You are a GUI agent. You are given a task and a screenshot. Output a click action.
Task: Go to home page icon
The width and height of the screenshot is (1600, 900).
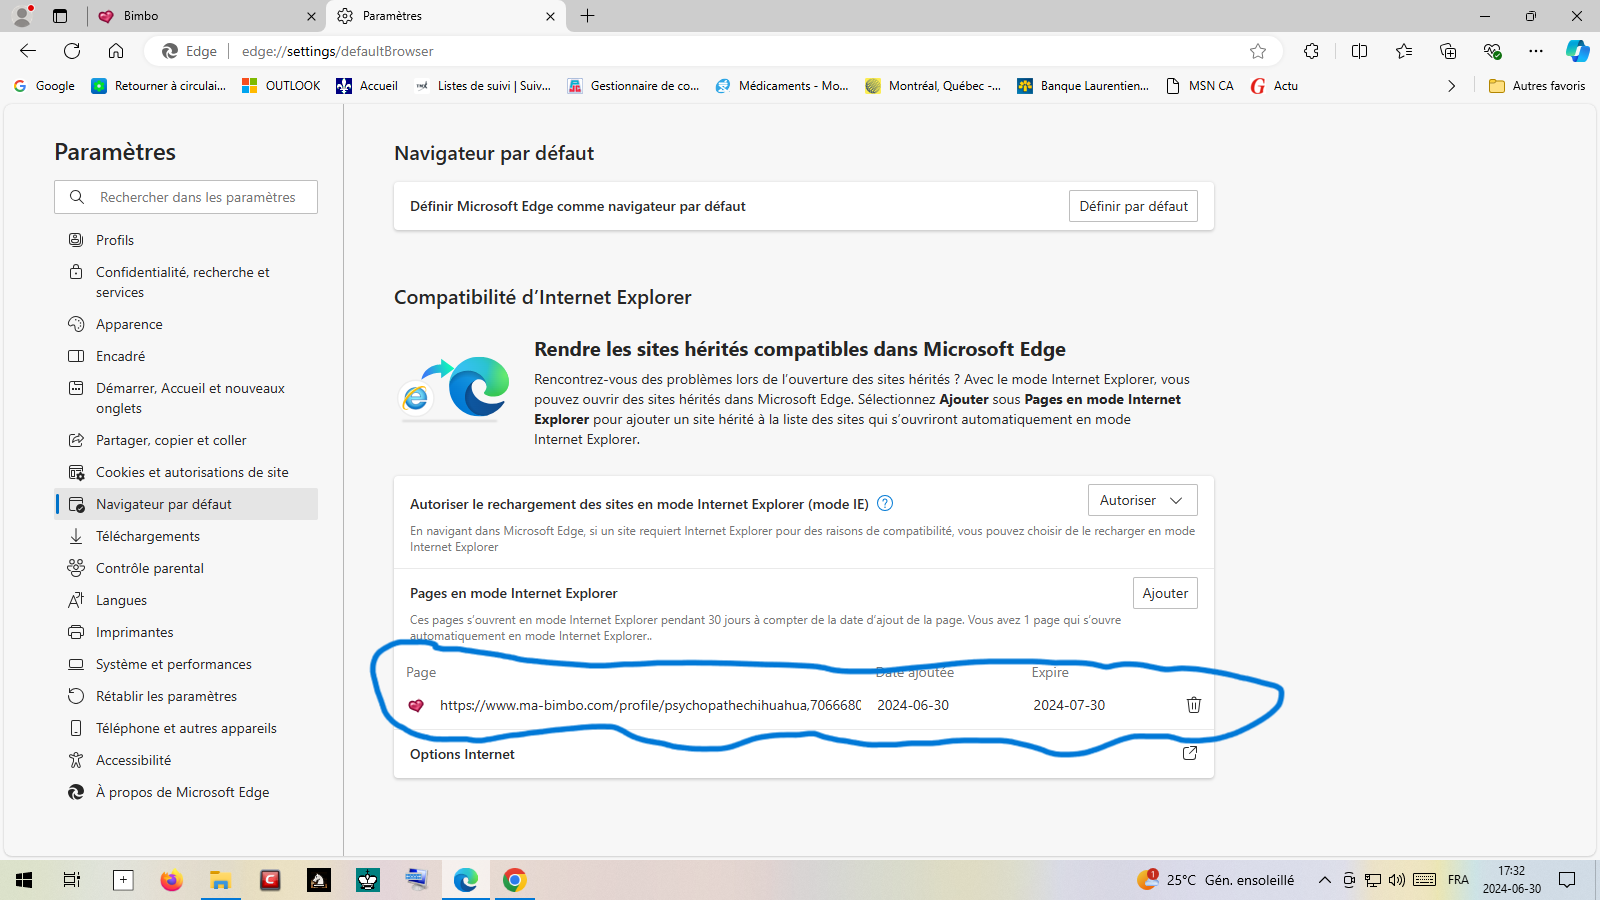pos(116,51)
